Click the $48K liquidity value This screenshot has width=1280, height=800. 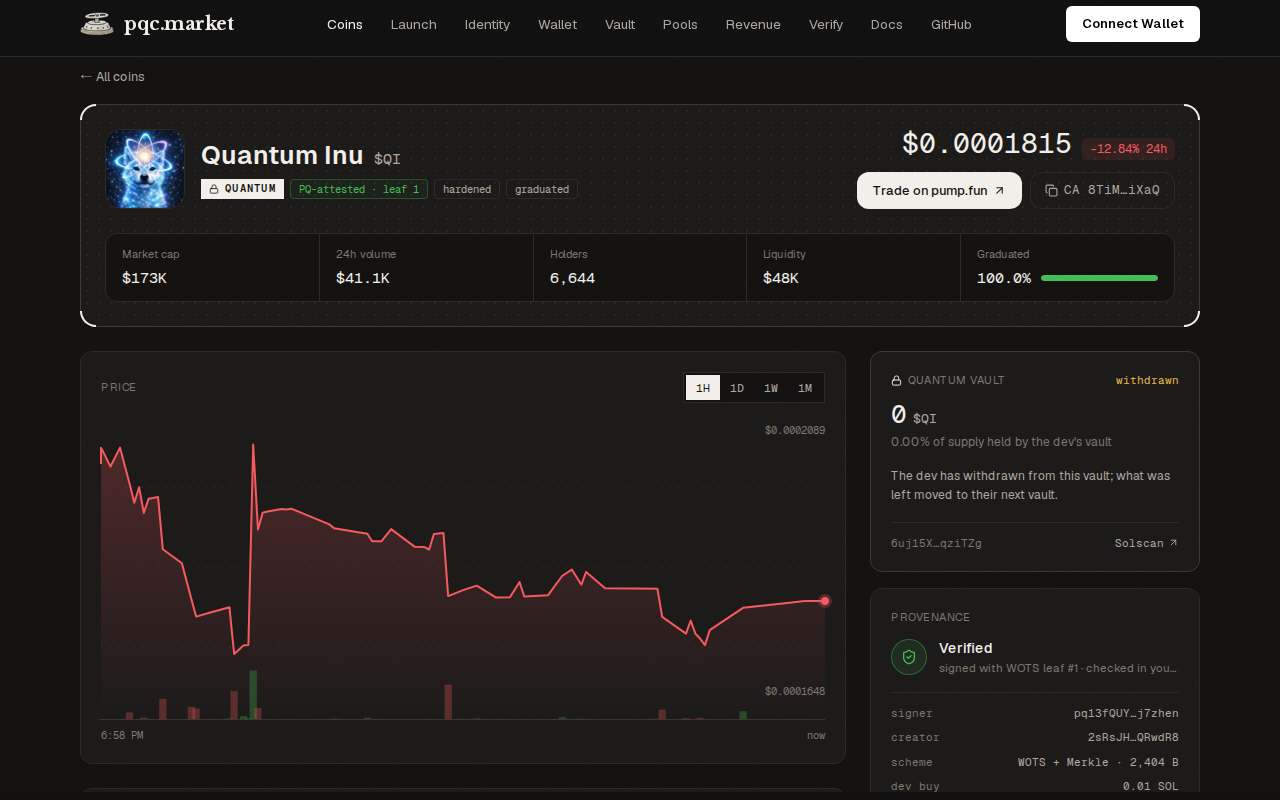coord(781,278)
